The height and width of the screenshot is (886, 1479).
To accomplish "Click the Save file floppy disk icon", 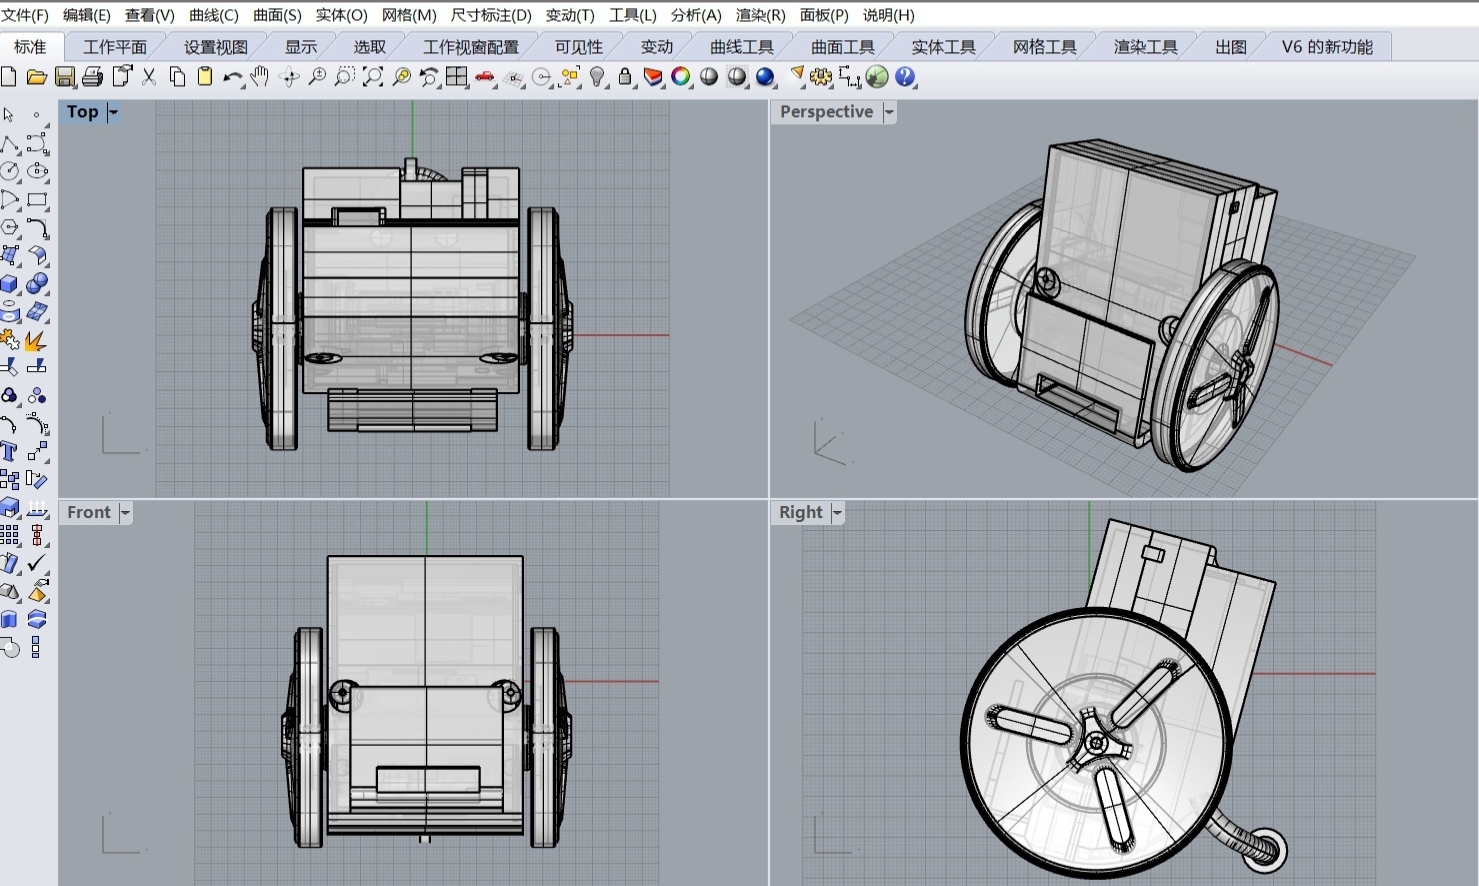I will pos(65,77).
